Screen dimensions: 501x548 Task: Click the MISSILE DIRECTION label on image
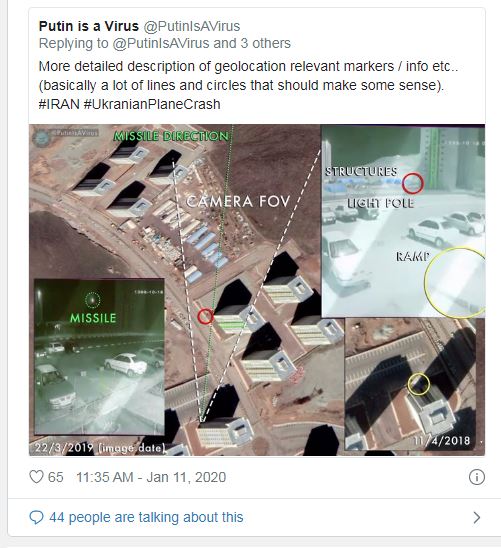click(x=171, y=136)
